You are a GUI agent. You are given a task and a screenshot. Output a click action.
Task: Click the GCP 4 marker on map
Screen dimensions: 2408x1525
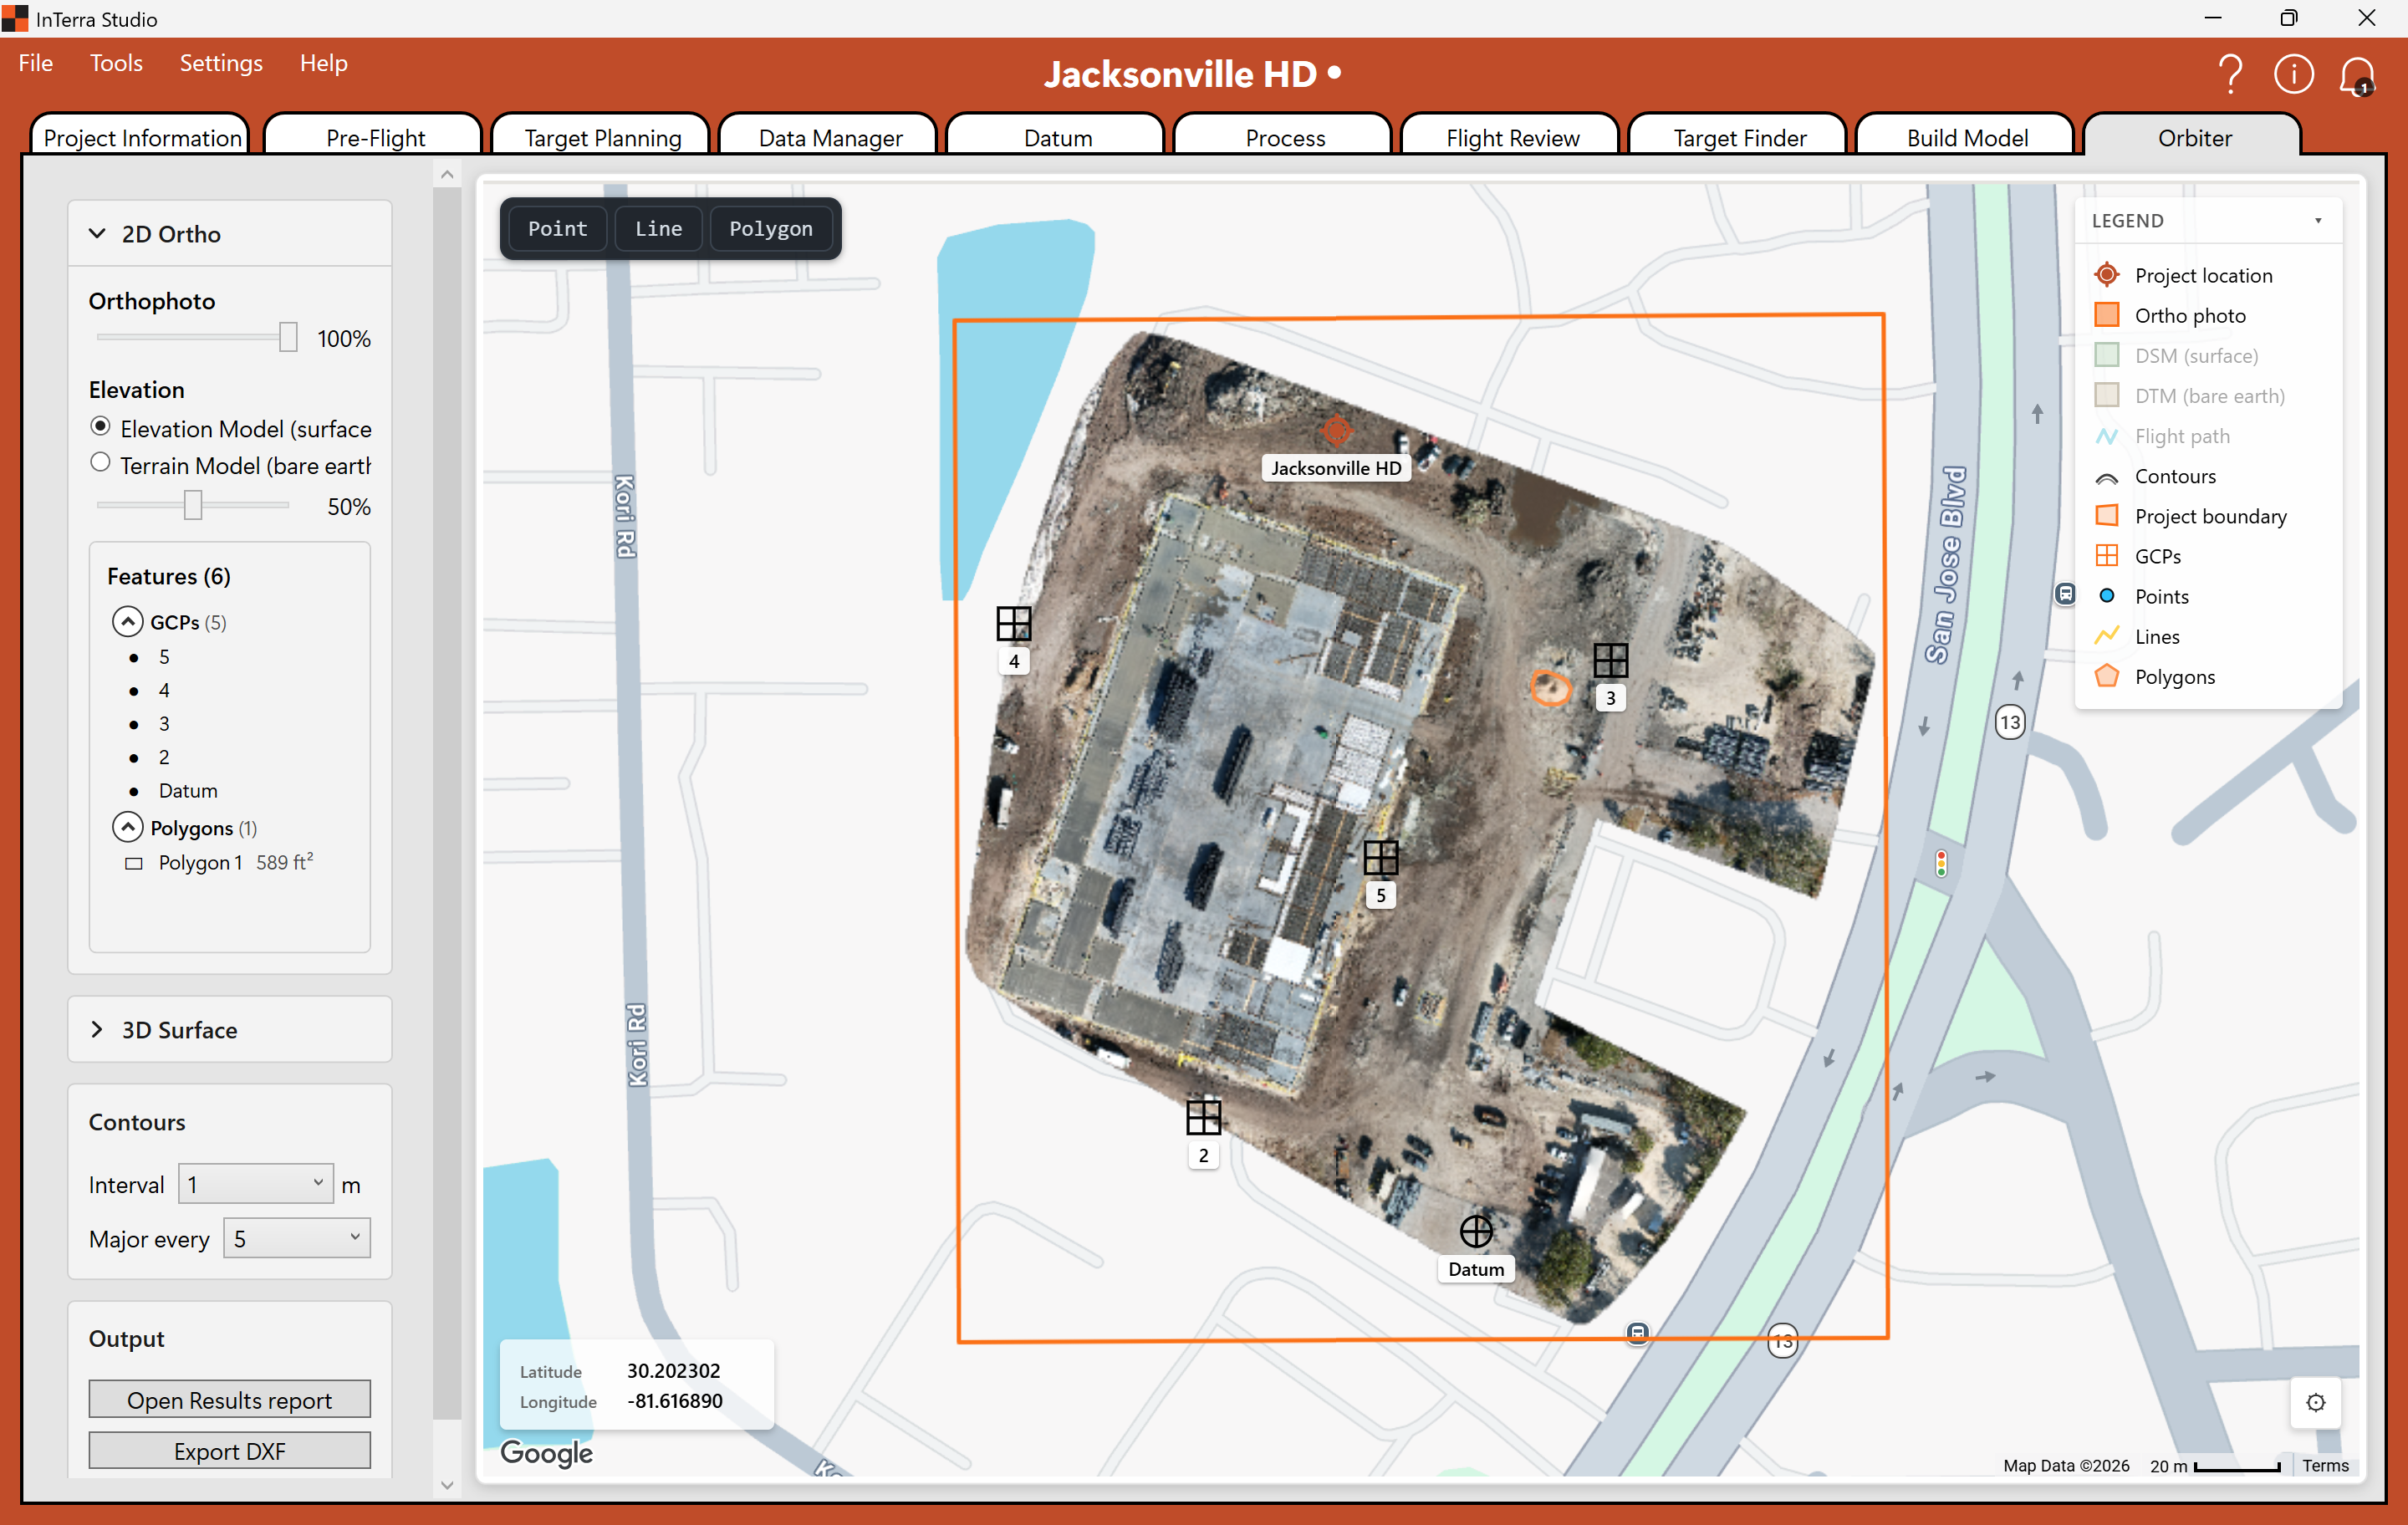coord(1013,624)
